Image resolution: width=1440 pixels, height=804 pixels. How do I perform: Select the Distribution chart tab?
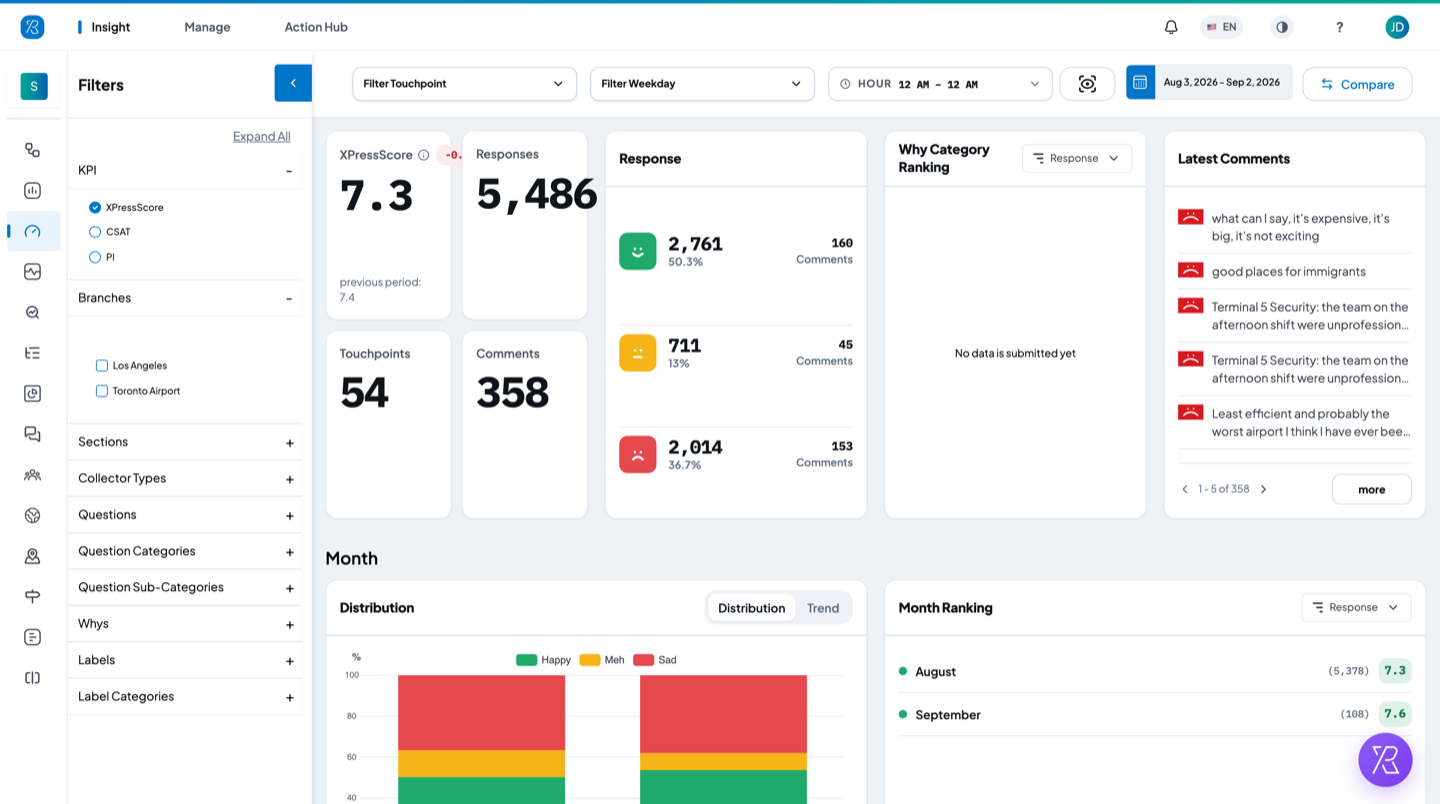click(x=751, y=608)
